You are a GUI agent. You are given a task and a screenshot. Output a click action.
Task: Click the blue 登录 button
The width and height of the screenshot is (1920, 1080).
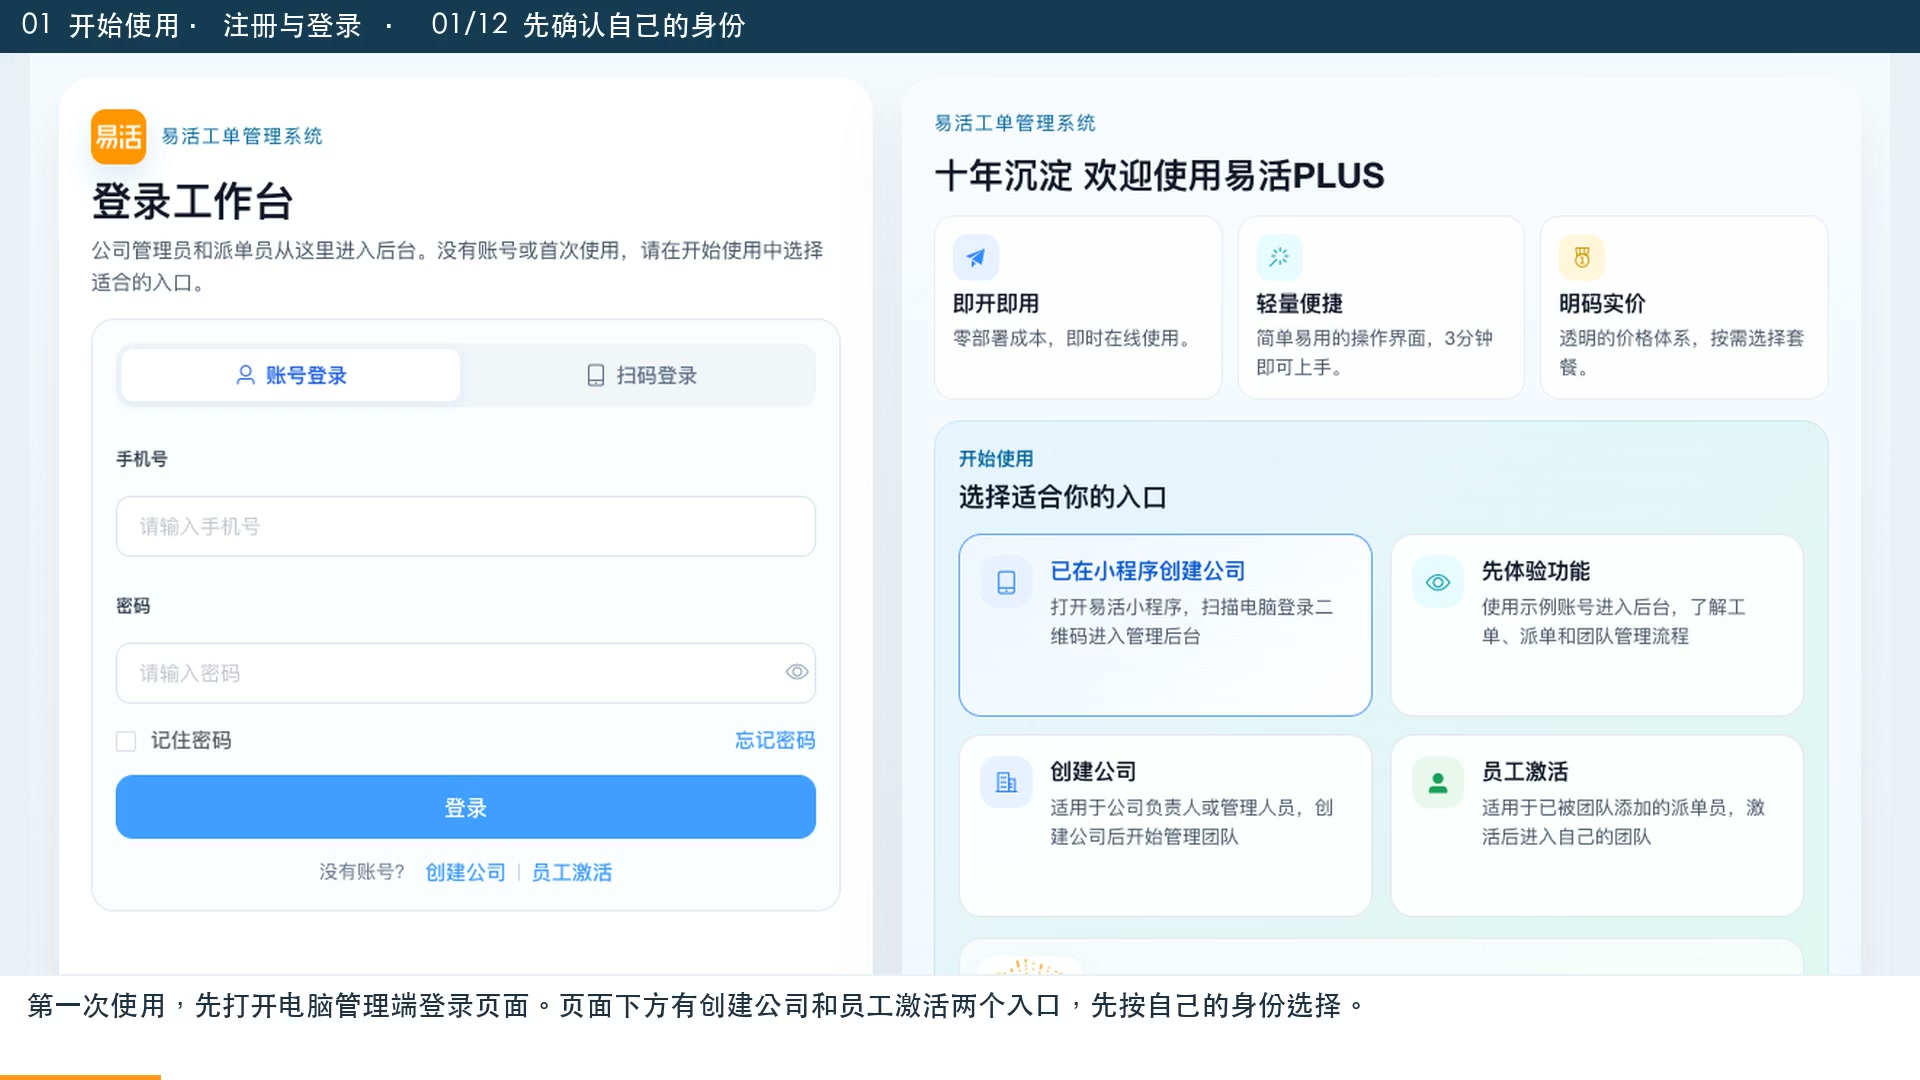(x=466, y=807)
